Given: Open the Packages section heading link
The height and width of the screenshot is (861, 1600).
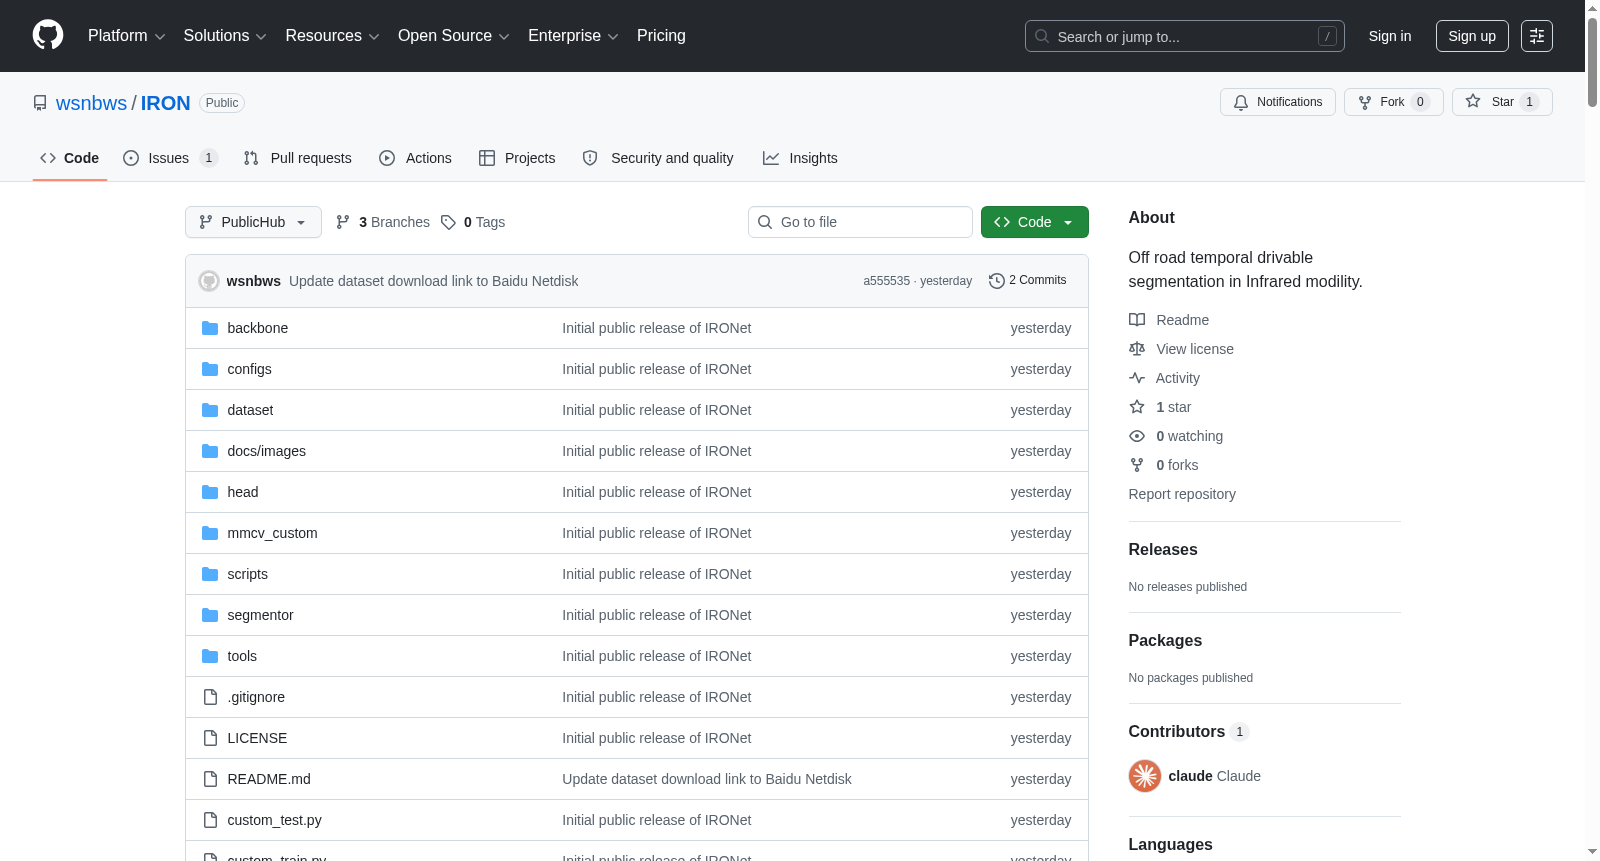Looking at the screenshot, I should (x=1165, y=641).
